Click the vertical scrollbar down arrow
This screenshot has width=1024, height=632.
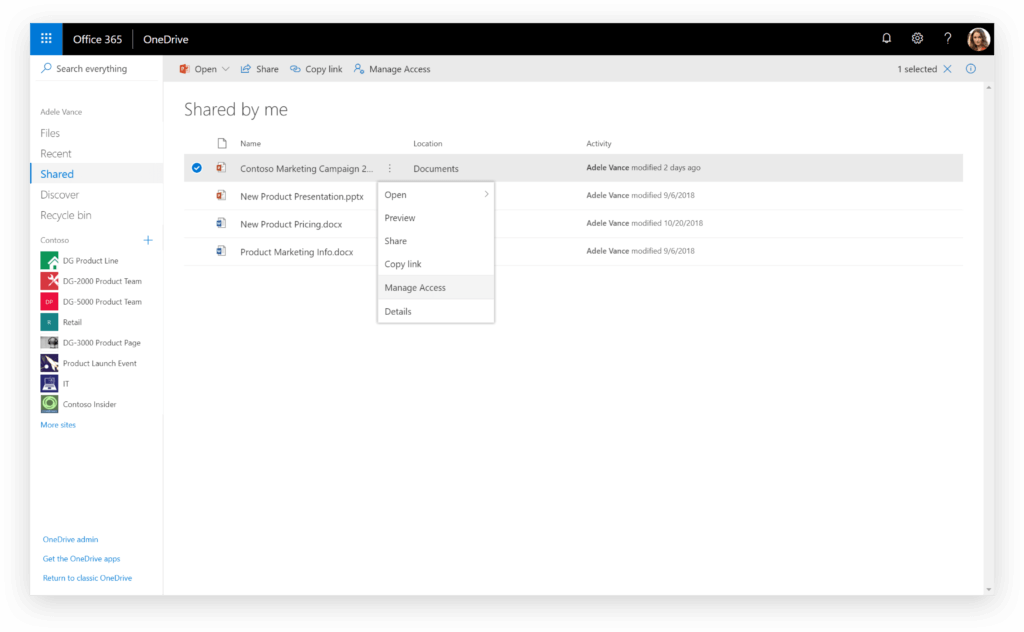point(989,590)
